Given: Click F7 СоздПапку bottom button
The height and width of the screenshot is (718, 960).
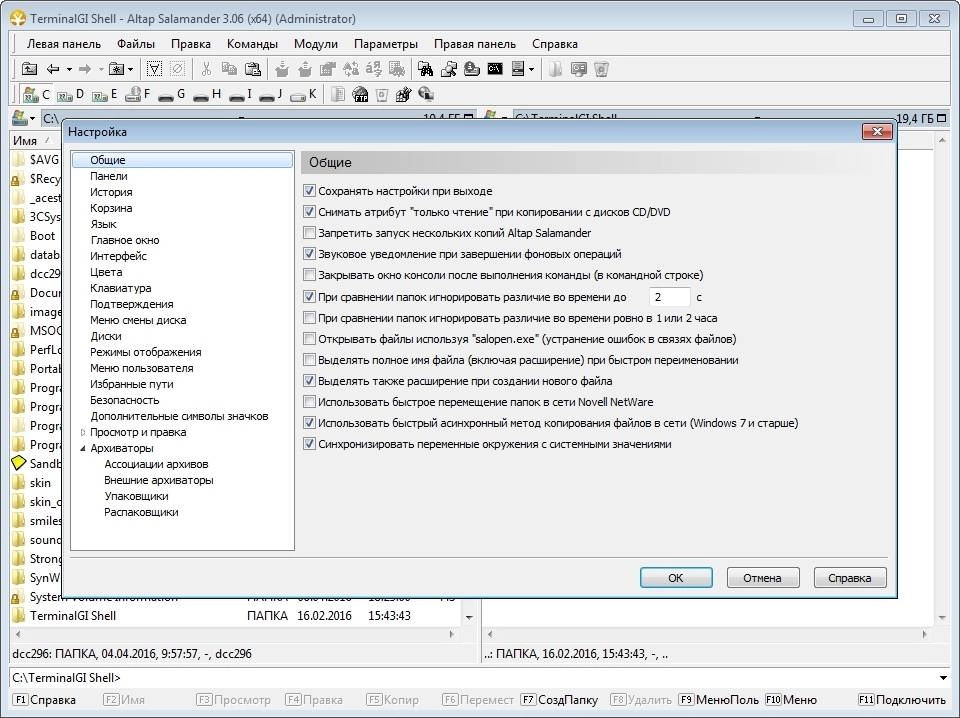Looking at the screenshot, I should point(559,700).
